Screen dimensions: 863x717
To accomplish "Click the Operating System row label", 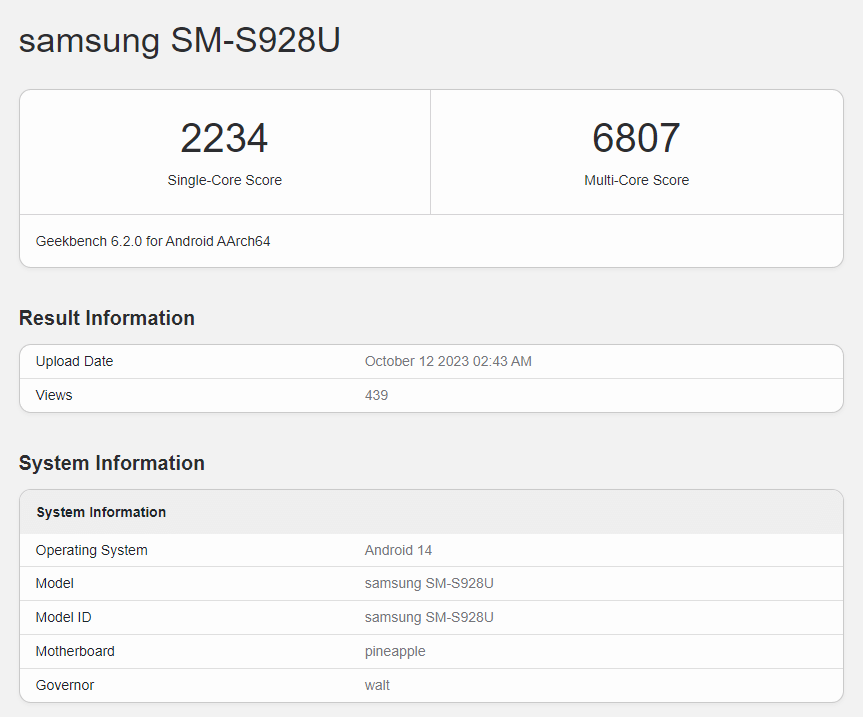I will (x=91, y=550).
